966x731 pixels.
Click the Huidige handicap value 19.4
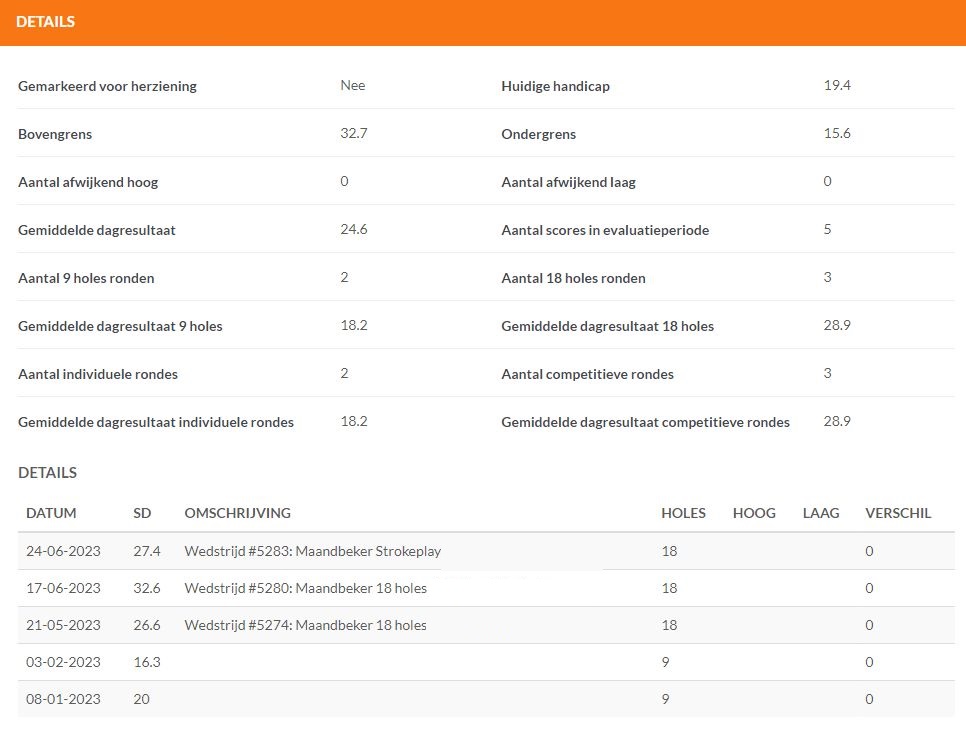pyautogui.click(x=837, y=85)
